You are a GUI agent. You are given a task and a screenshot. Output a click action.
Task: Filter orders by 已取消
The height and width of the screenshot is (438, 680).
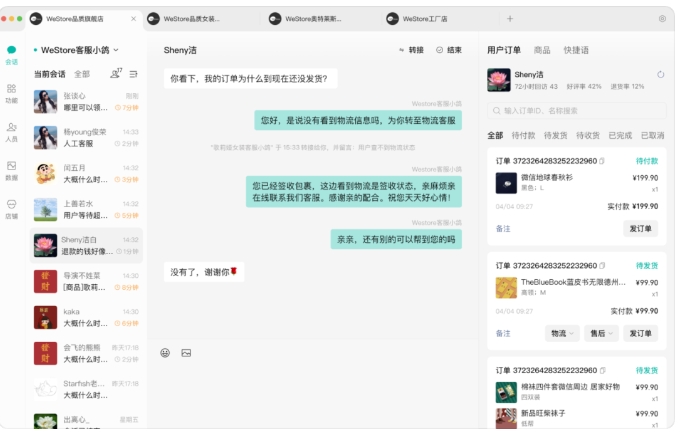click(653, 136)
